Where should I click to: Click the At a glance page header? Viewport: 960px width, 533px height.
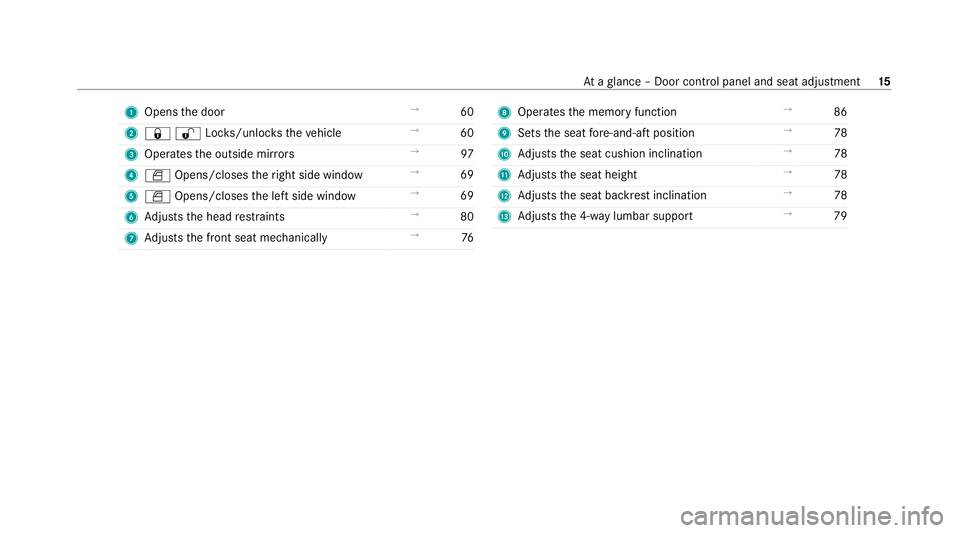[x=721, y=82]
